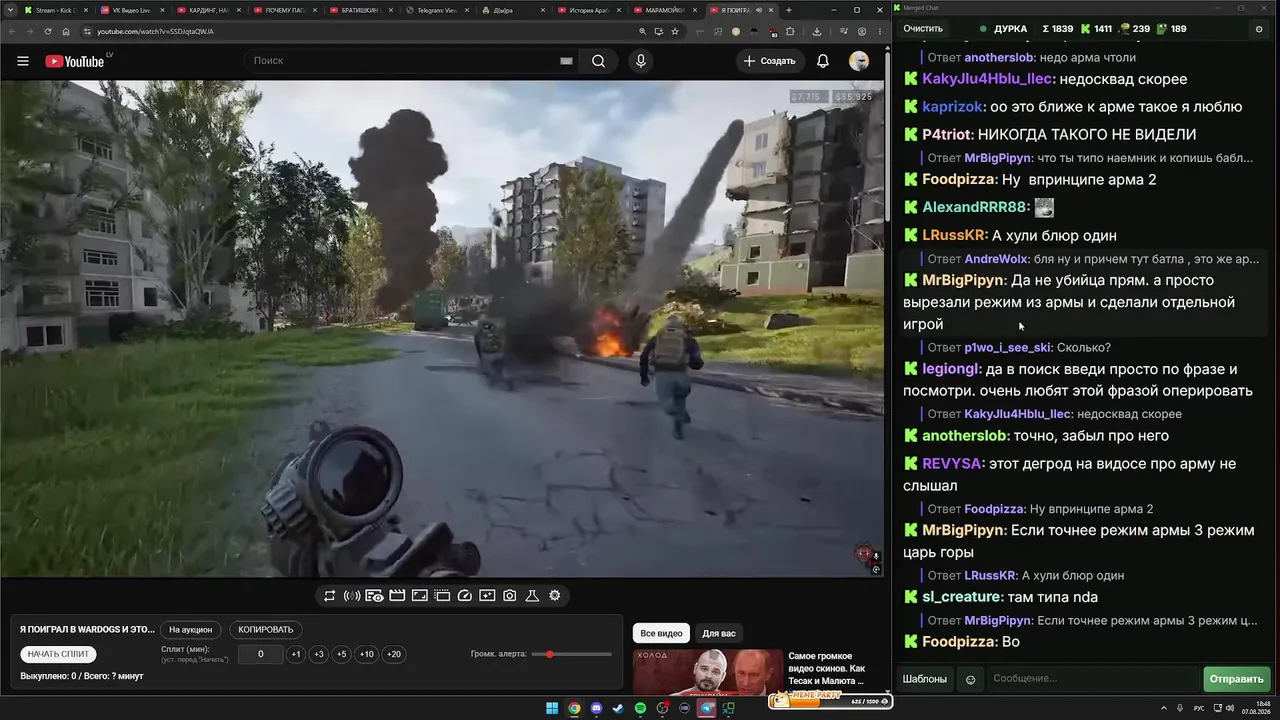The height and width of the screenshot is (720, 1280).
Task: Click the browser address bar URL
Action: (155, 31)
